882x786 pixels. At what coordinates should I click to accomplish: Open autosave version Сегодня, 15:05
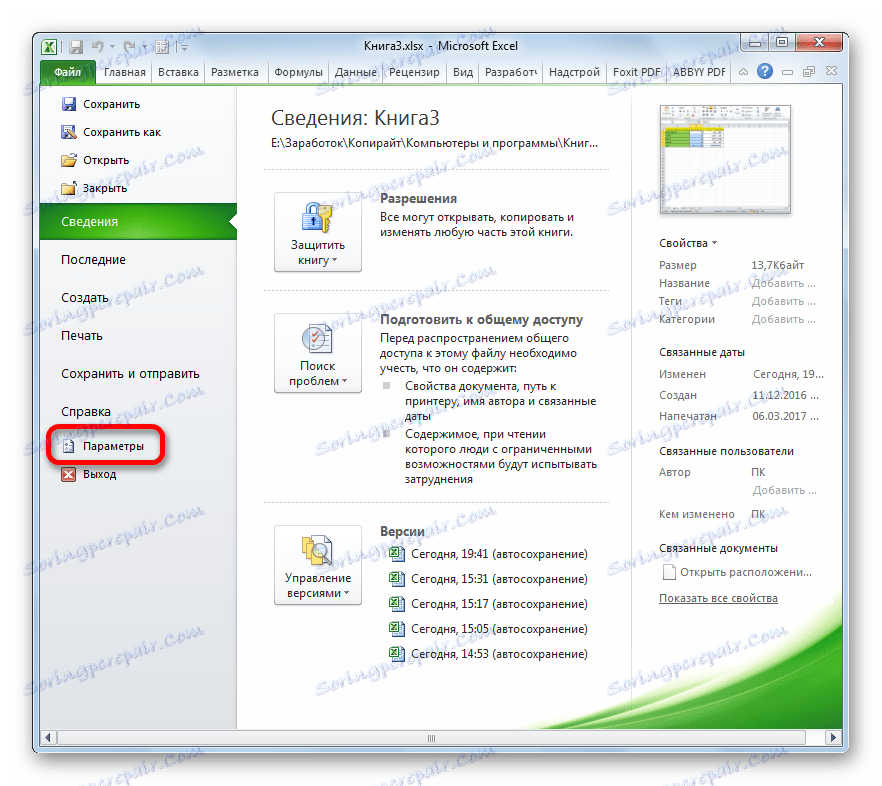[488, 629]
